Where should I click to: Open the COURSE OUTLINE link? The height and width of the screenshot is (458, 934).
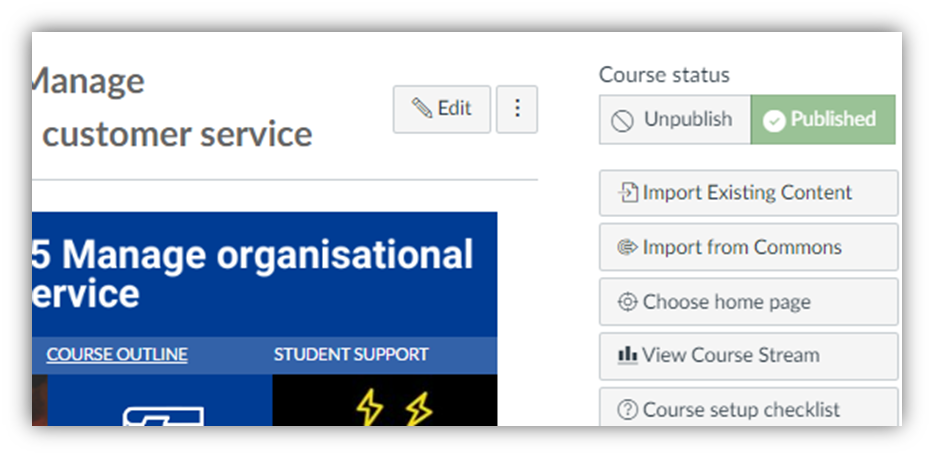coord(117,354)
